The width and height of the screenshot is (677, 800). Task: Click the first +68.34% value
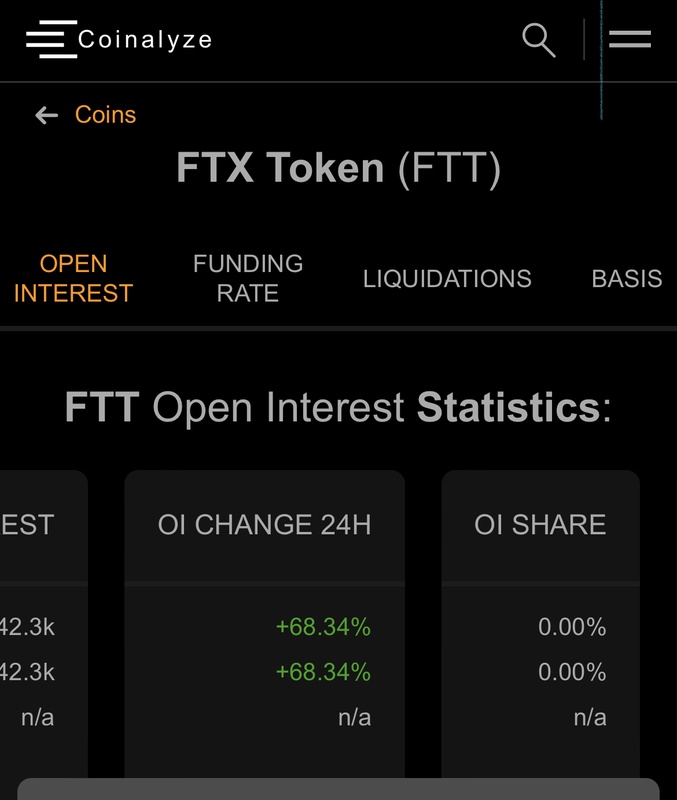323,627
